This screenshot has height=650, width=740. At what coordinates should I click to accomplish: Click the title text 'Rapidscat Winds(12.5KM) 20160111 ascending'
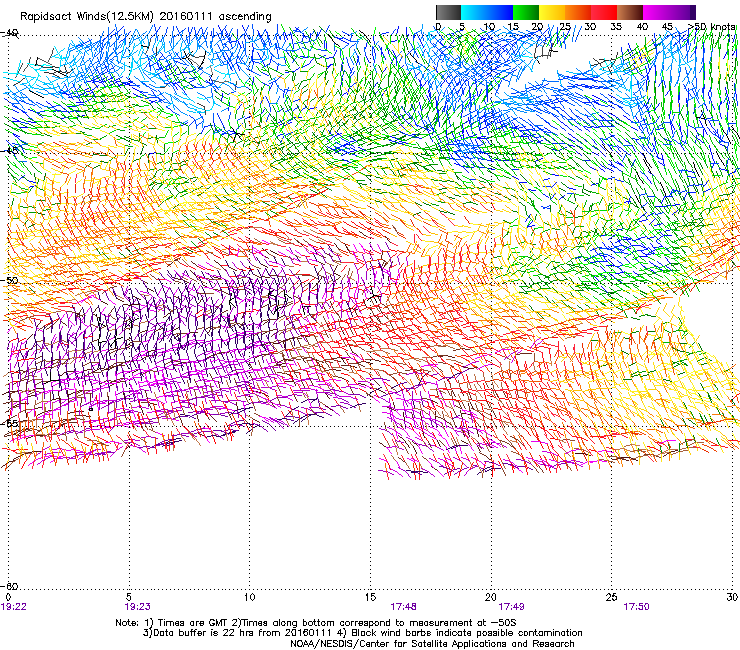pos(146,17)
